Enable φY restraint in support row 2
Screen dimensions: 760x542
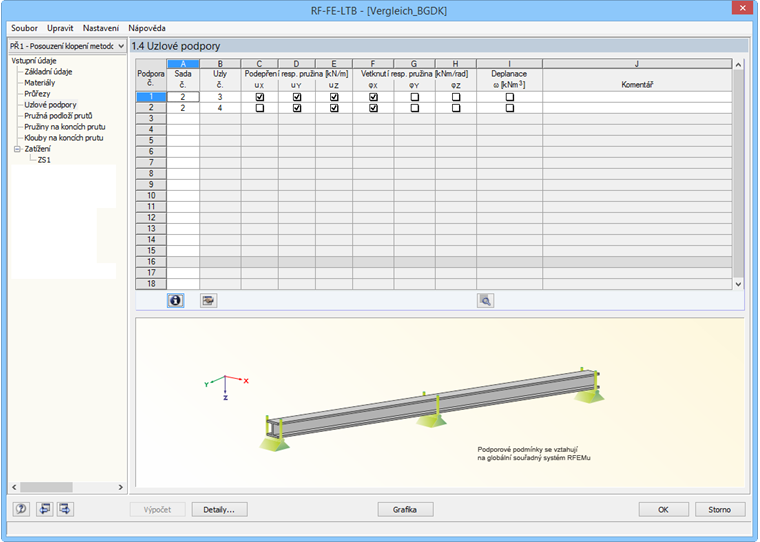414,108
